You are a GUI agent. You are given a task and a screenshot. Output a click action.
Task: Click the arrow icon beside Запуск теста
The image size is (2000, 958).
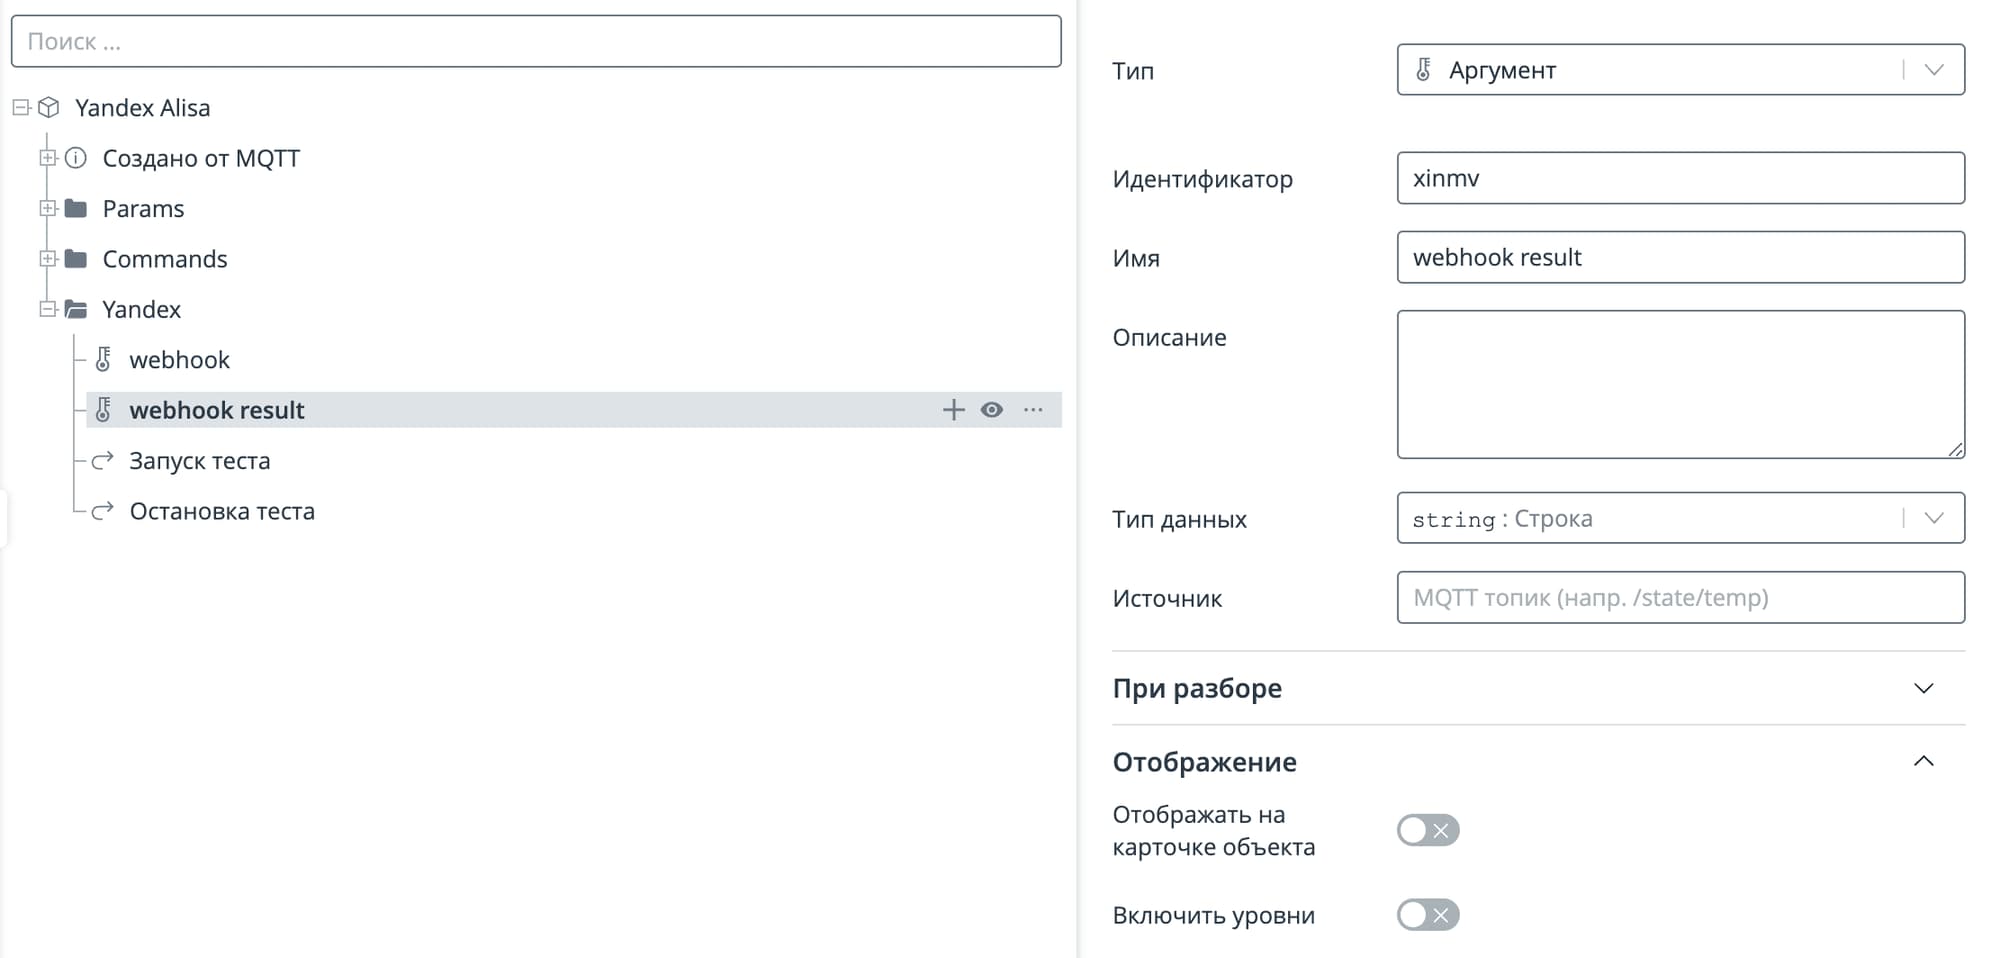tap(102, 461)
